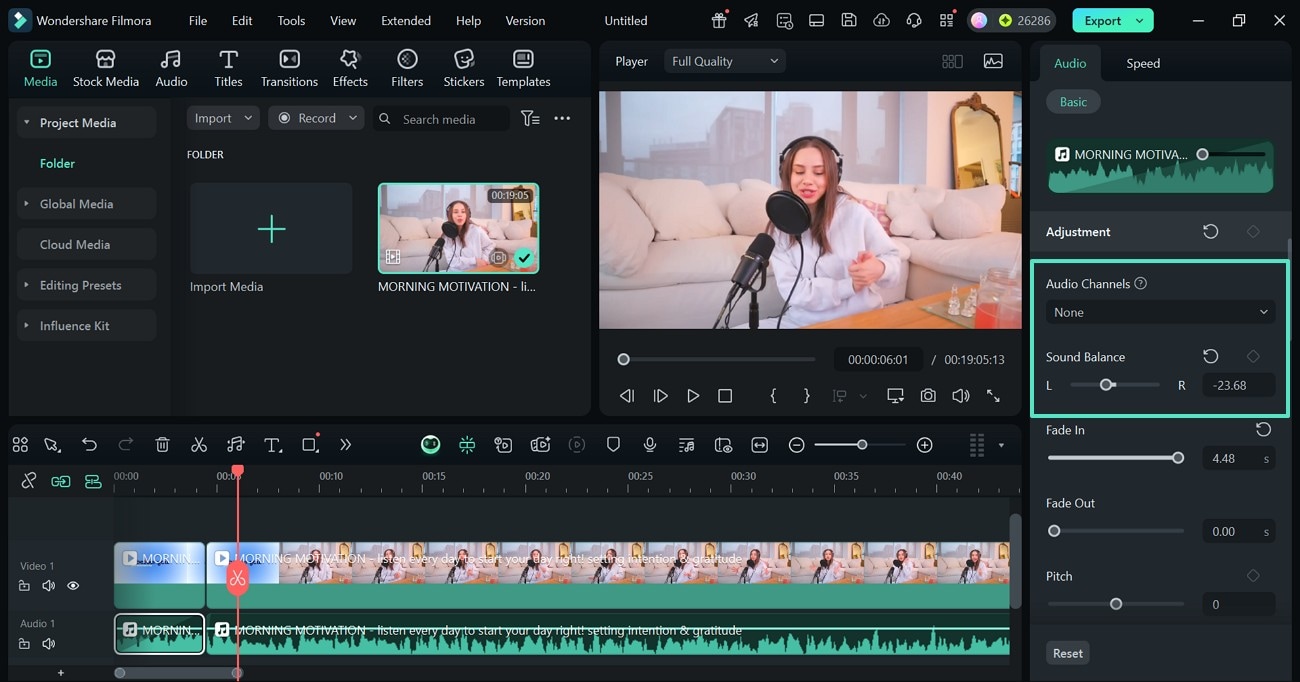Image resolution: width=1300 pixels, height=682 pixels.
Task: Reset the Sound Balance value
Action: (x=1210, y=356)
